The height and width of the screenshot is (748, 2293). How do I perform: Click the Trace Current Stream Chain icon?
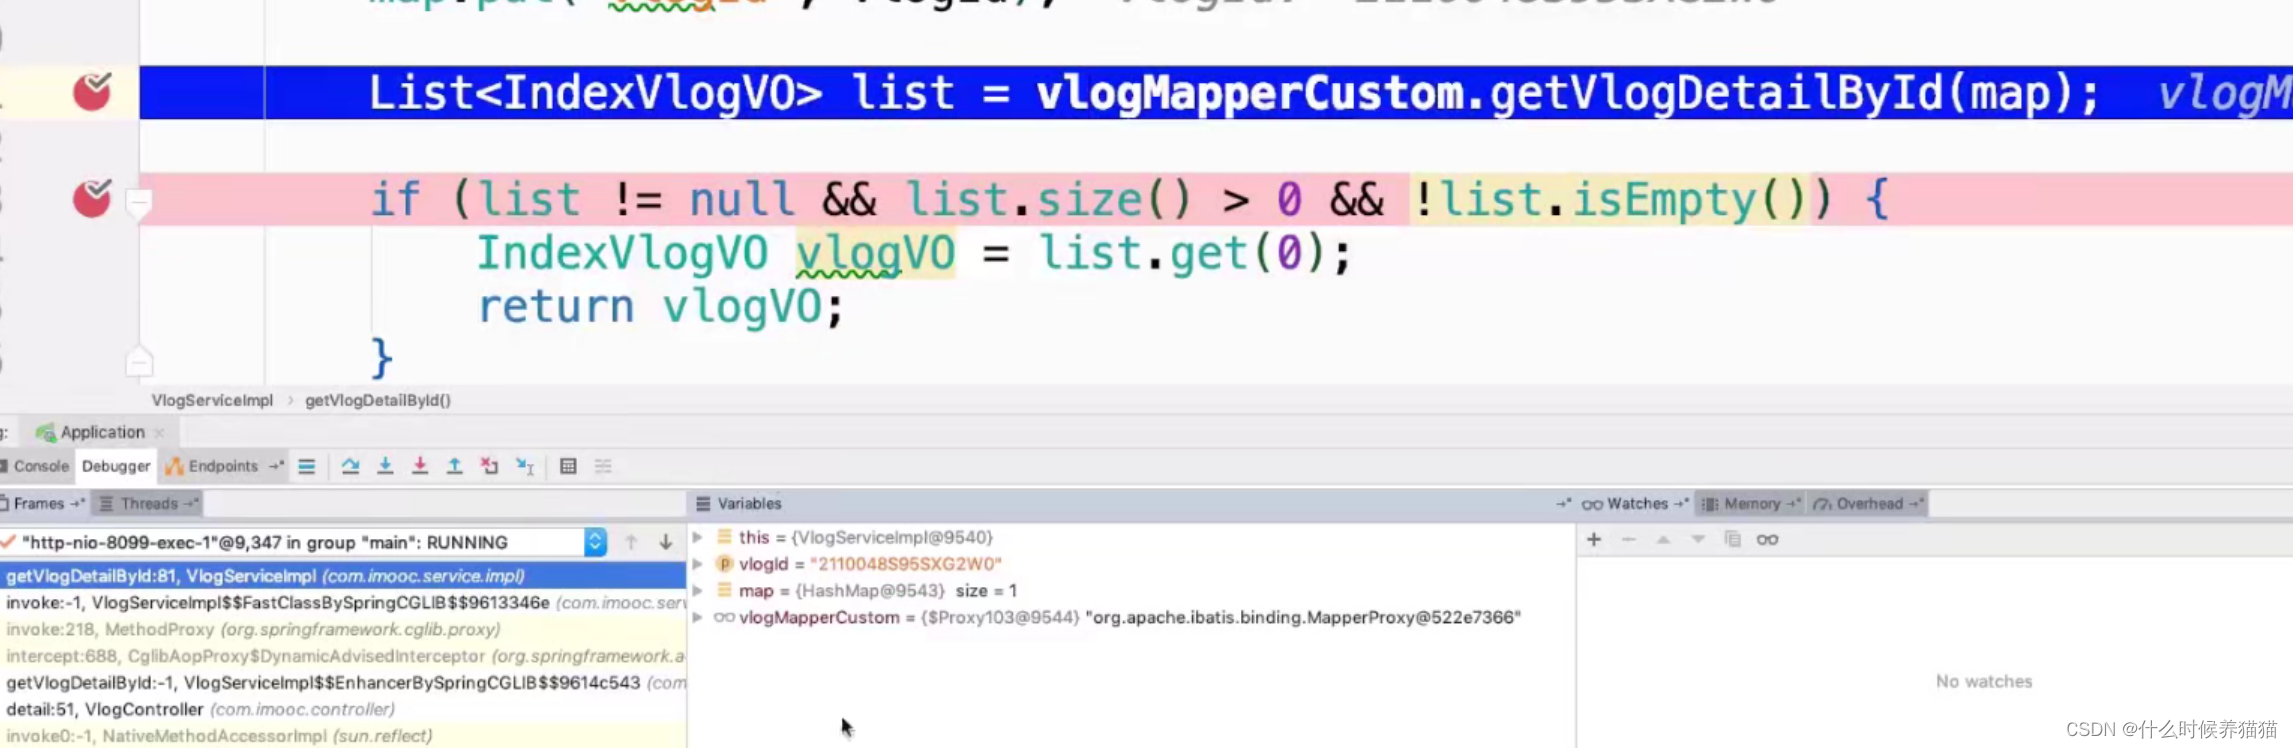tap(603, 466)
